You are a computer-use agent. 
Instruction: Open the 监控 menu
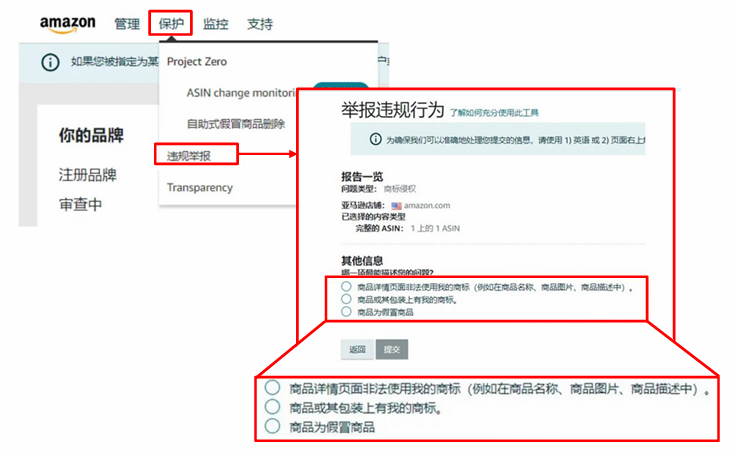click(x=216, y=24)
